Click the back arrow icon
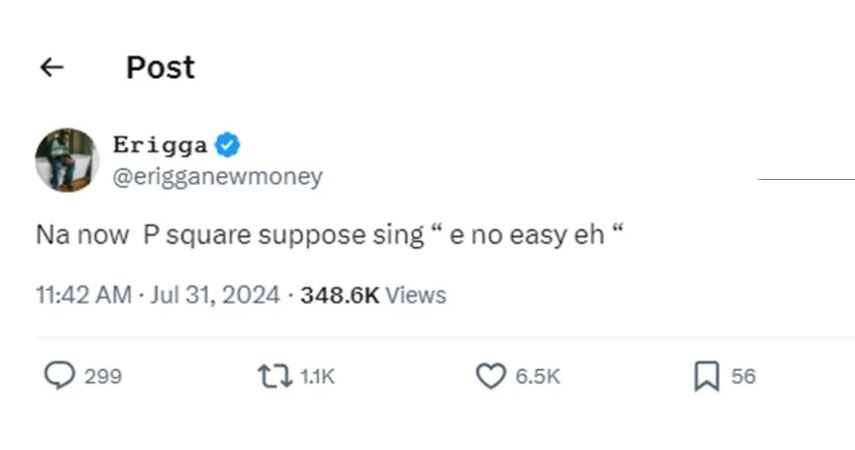Screen dimensions: 855x450 click(x=51, y=67)
